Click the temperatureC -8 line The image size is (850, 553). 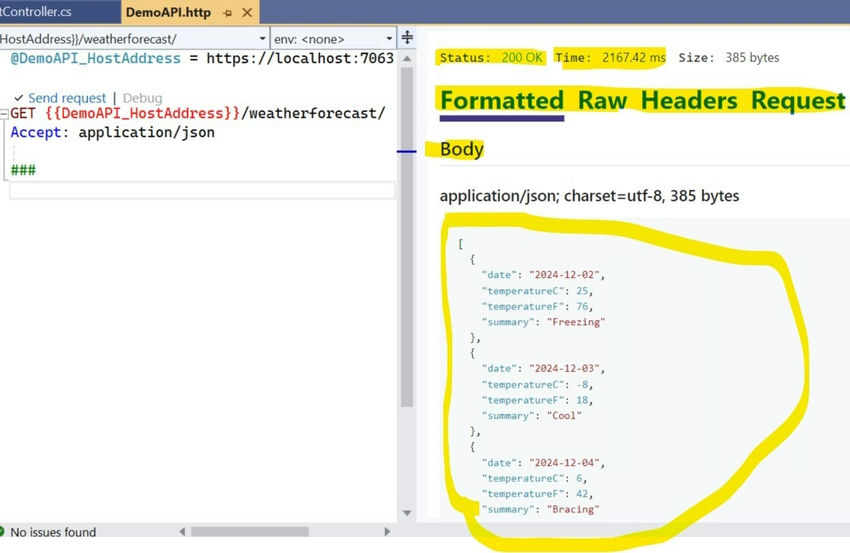(537, 385)
